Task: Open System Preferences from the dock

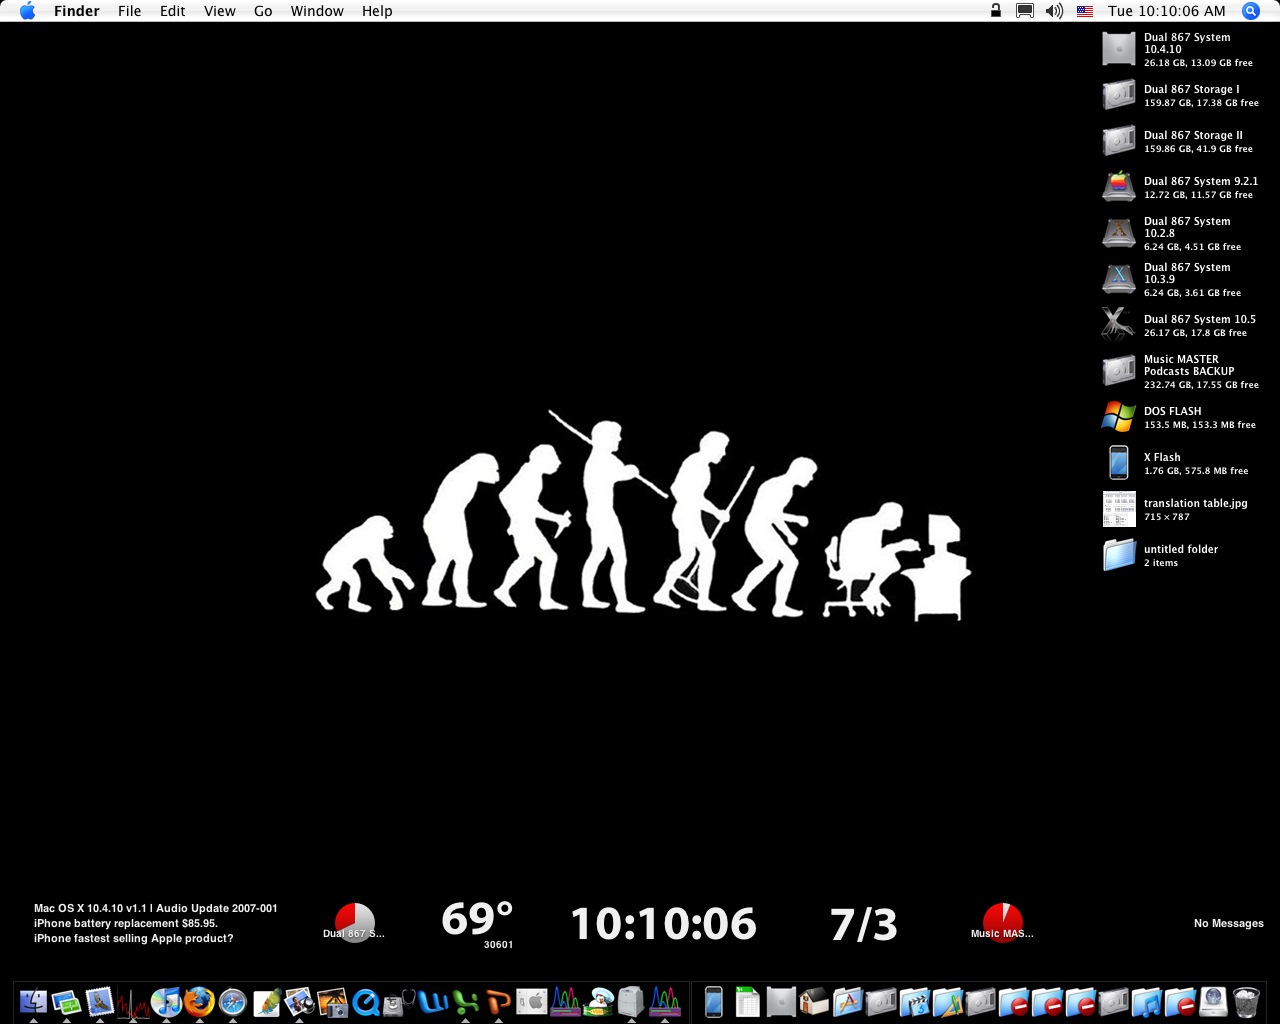Action: point(532,1001)
